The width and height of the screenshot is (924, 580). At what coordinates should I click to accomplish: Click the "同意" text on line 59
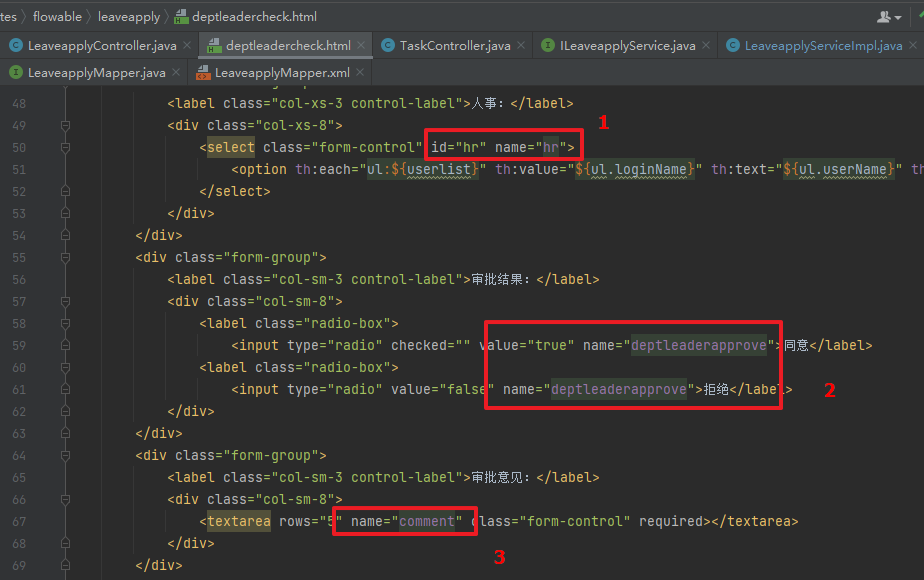click(x=796, y=345)
